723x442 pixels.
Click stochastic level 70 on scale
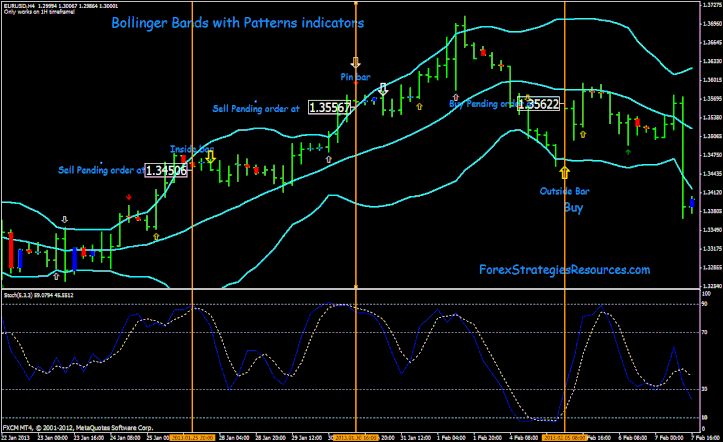tap(705, 332)
